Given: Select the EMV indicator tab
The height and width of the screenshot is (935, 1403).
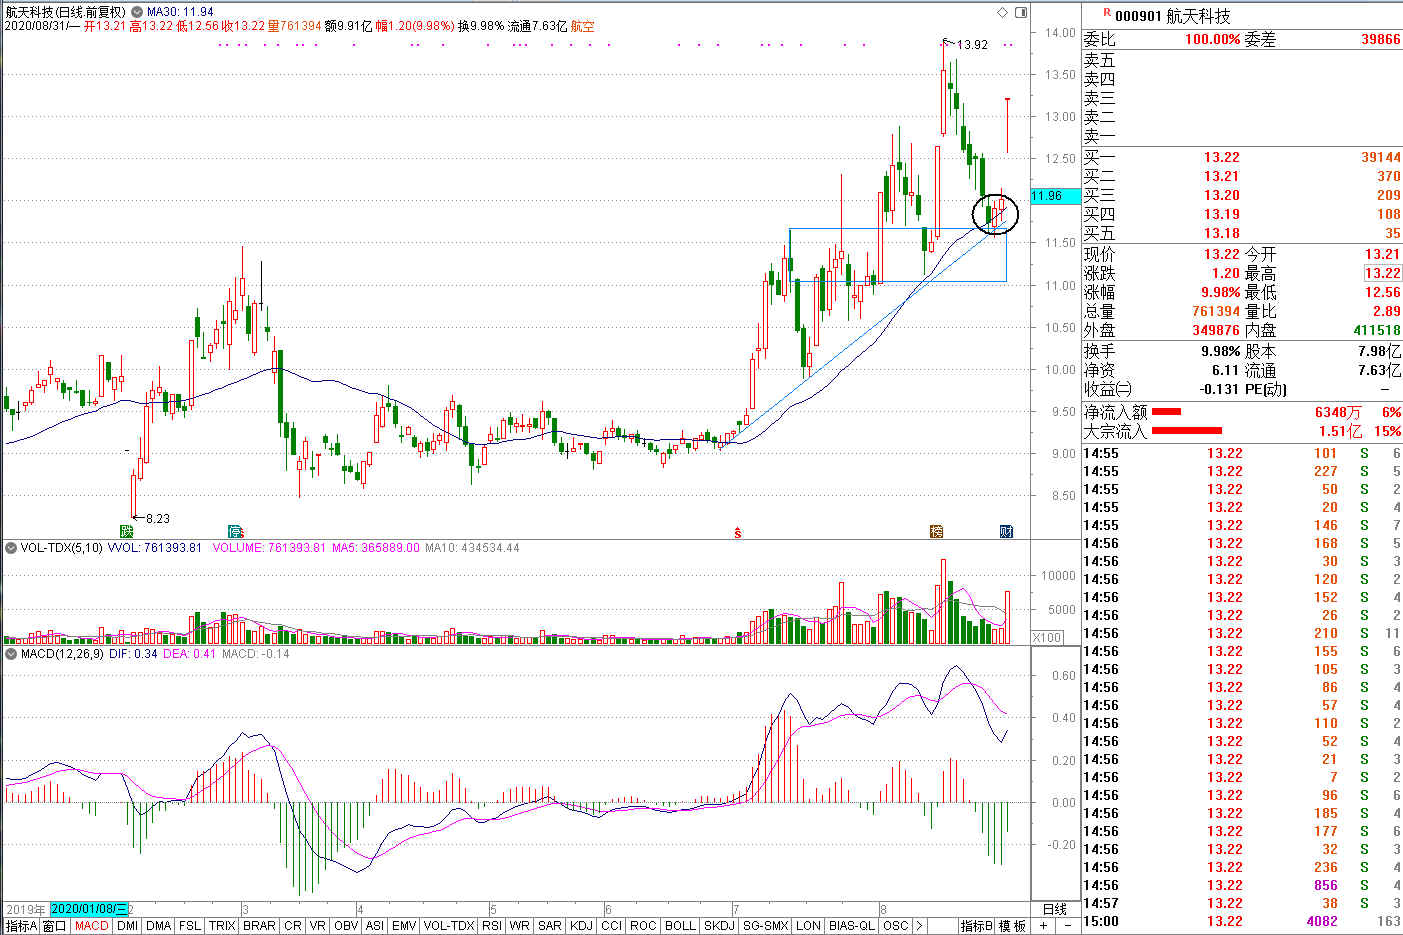Looking at the screenshot, I should click(404, 926).
